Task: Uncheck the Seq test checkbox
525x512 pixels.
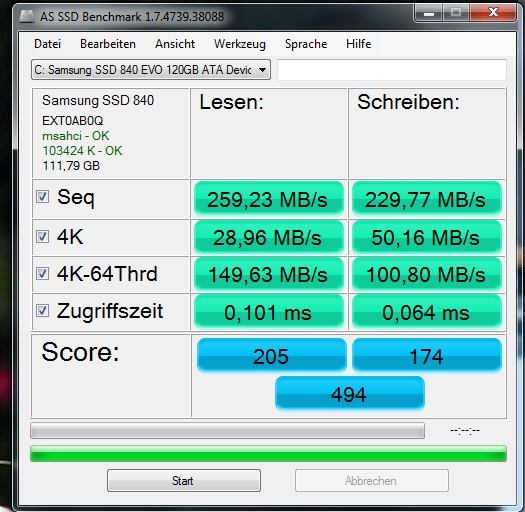Action: [43, 197]
